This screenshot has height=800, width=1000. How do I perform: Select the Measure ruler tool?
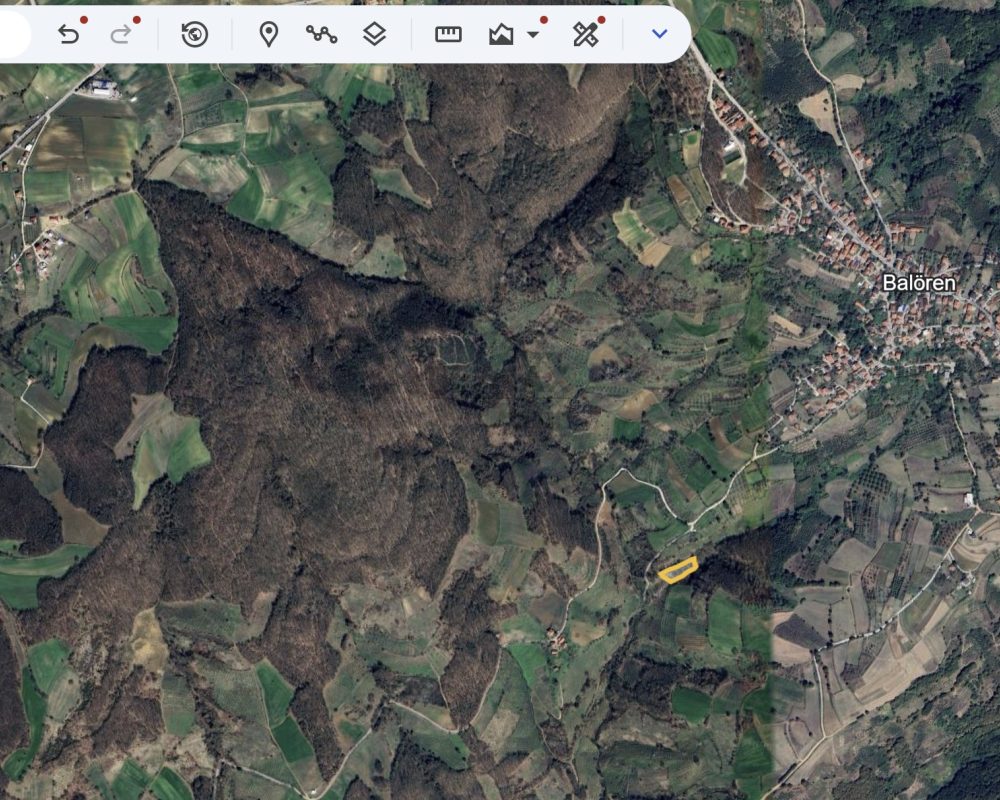pos(448,34)
